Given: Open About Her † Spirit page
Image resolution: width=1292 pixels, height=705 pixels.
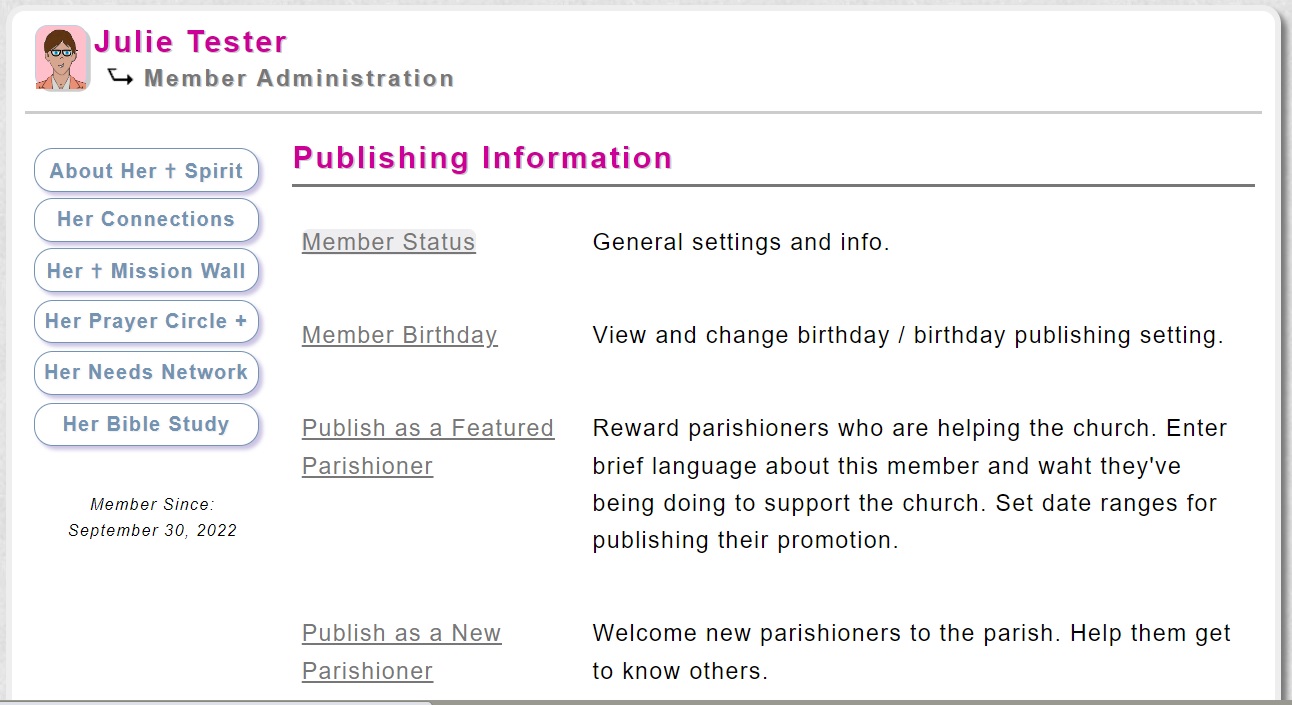Looking at the screenshot, I should pos(146,171).
